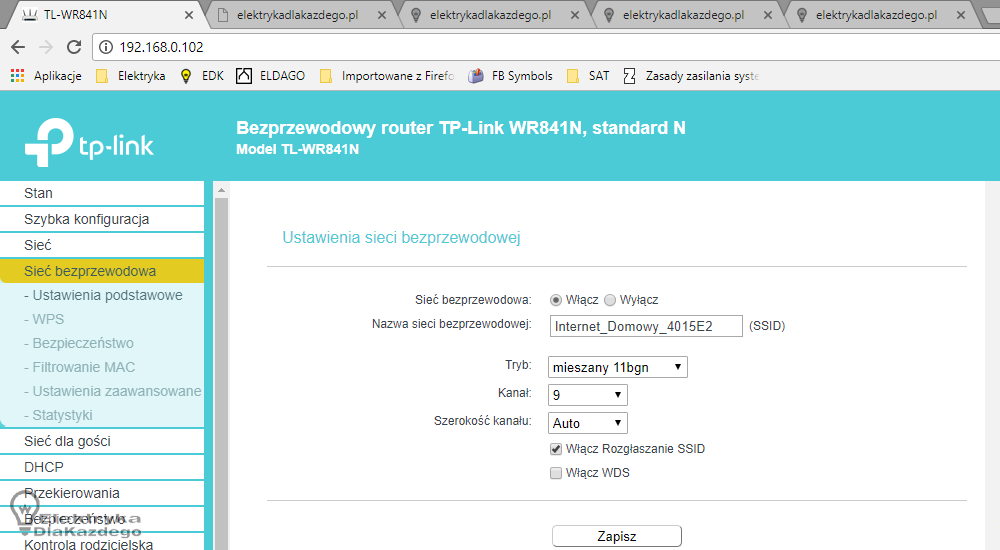Viewport: 1000px width, 550px height.
Task: Click the wireless network name field
Action: coord(646,326)
